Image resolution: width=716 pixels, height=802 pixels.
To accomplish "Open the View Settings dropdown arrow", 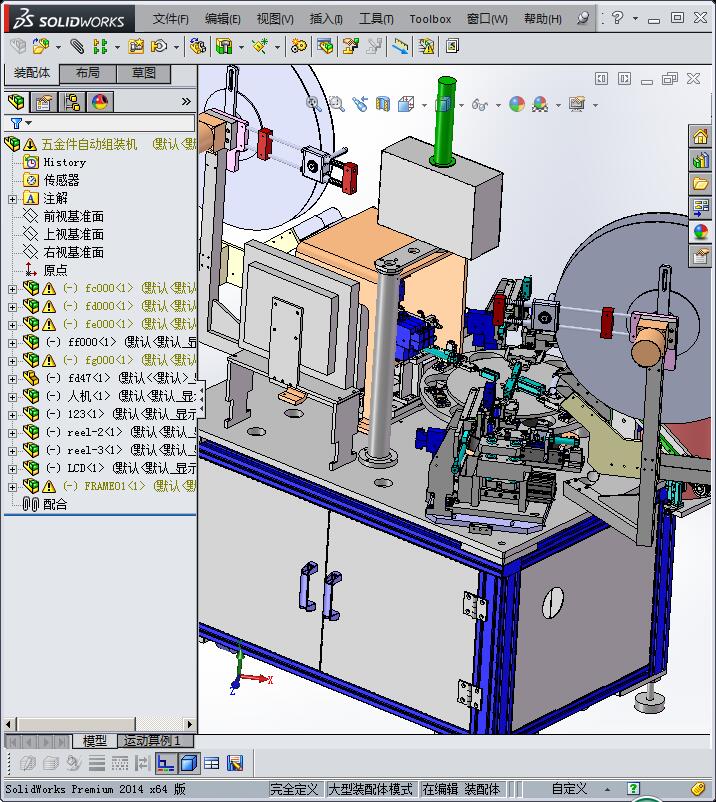I will point(595,105).
